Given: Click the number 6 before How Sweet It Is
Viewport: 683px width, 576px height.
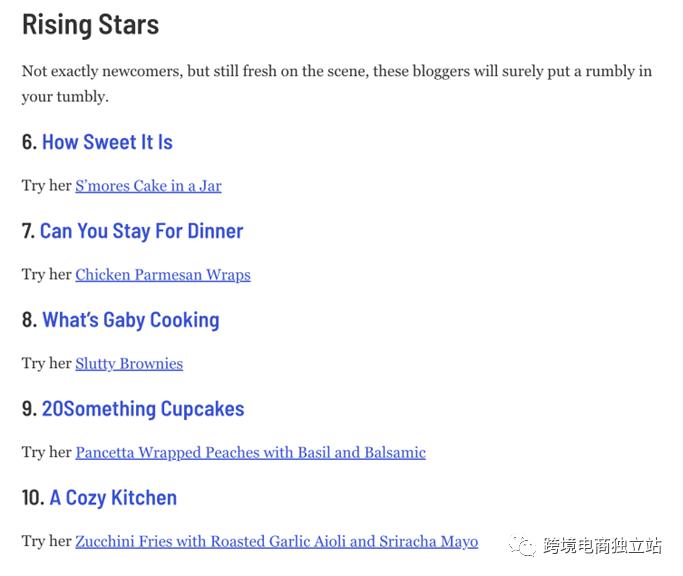Looking at the screenshot, I should pyautogui.click(x=29, y=142).
